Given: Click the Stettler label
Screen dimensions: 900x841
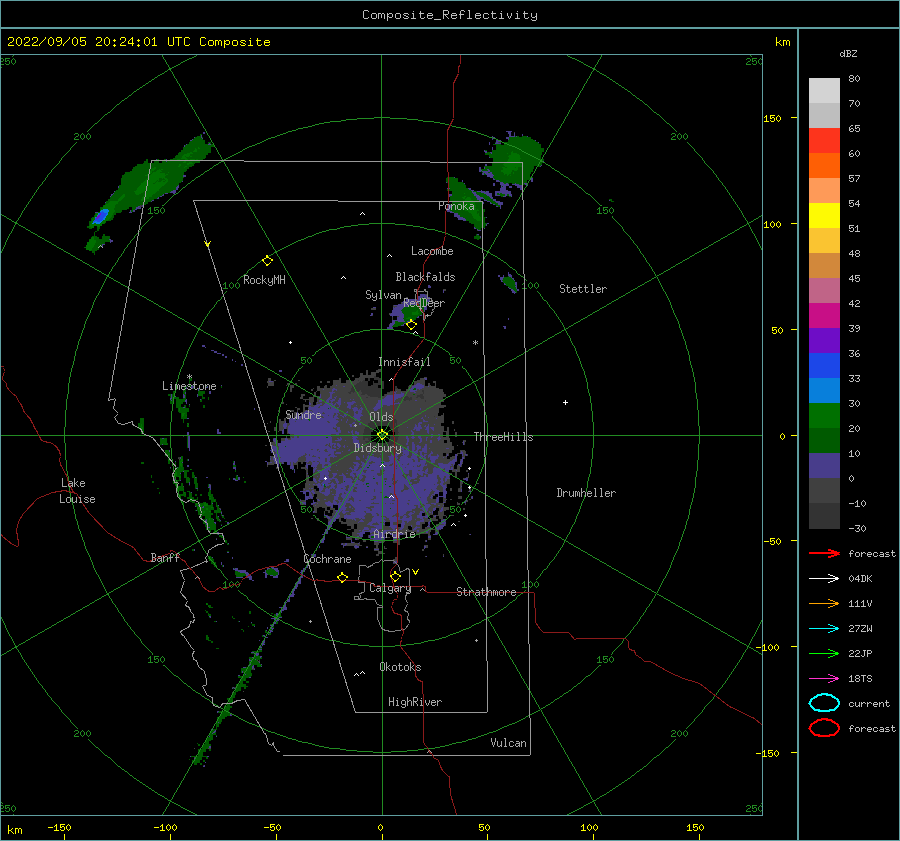Looking at the screenshot, I should (583, 289).
